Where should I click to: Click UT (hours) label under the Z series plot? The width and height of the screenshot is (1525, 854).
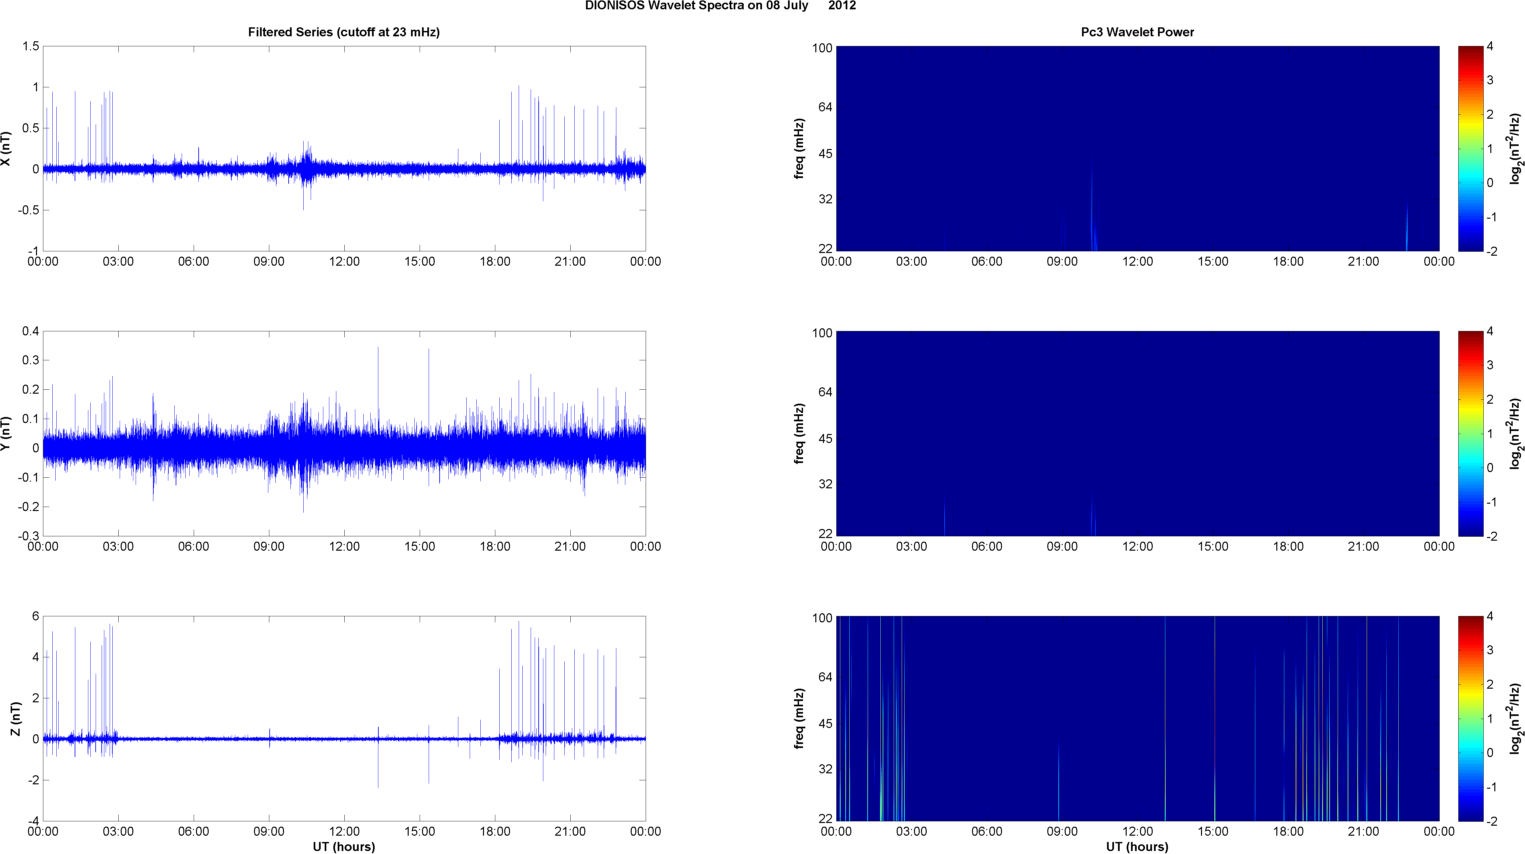(x=344, y=847)
